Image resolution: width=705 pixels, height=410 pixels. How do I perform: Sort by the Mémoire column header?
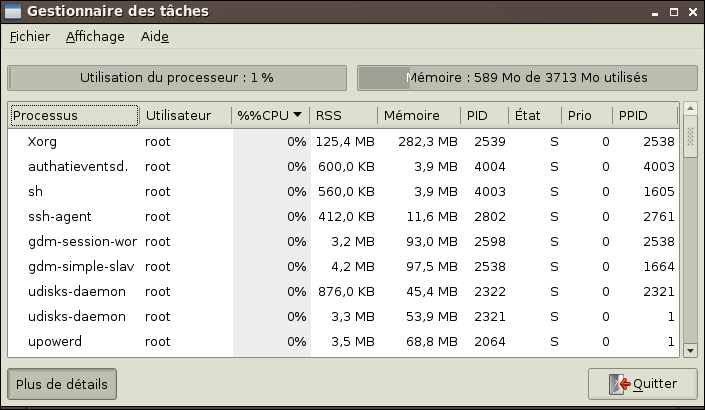(x=418, y=115)
